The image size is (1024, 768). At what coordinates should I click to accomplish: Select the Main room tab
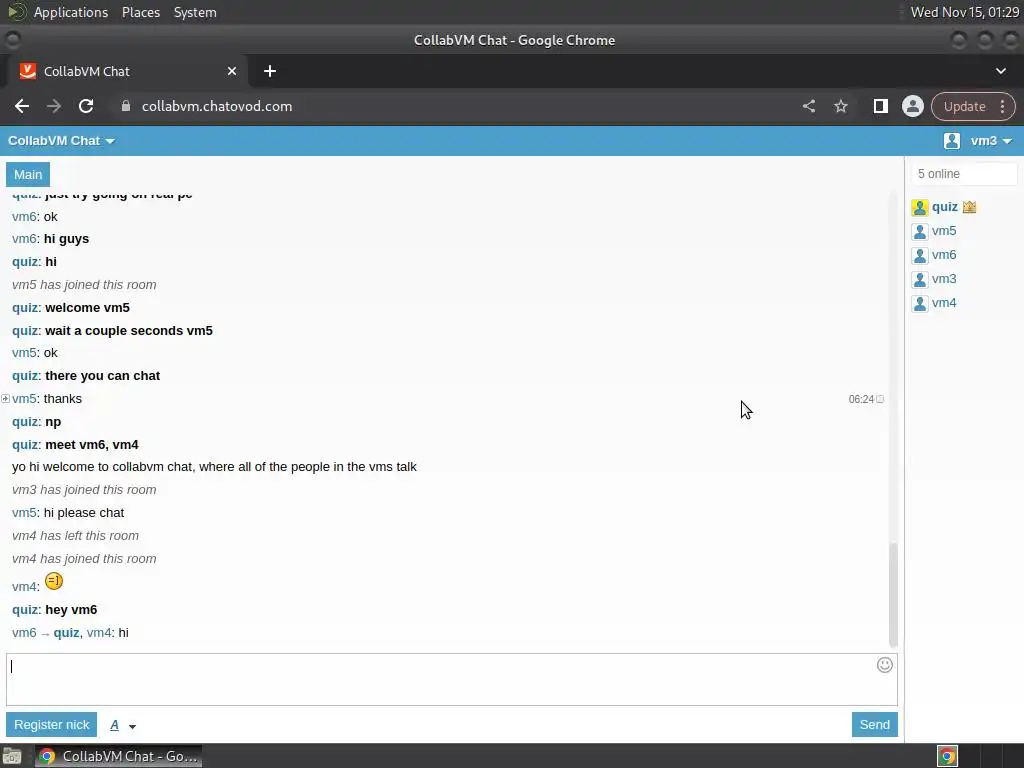pos(28,174)
